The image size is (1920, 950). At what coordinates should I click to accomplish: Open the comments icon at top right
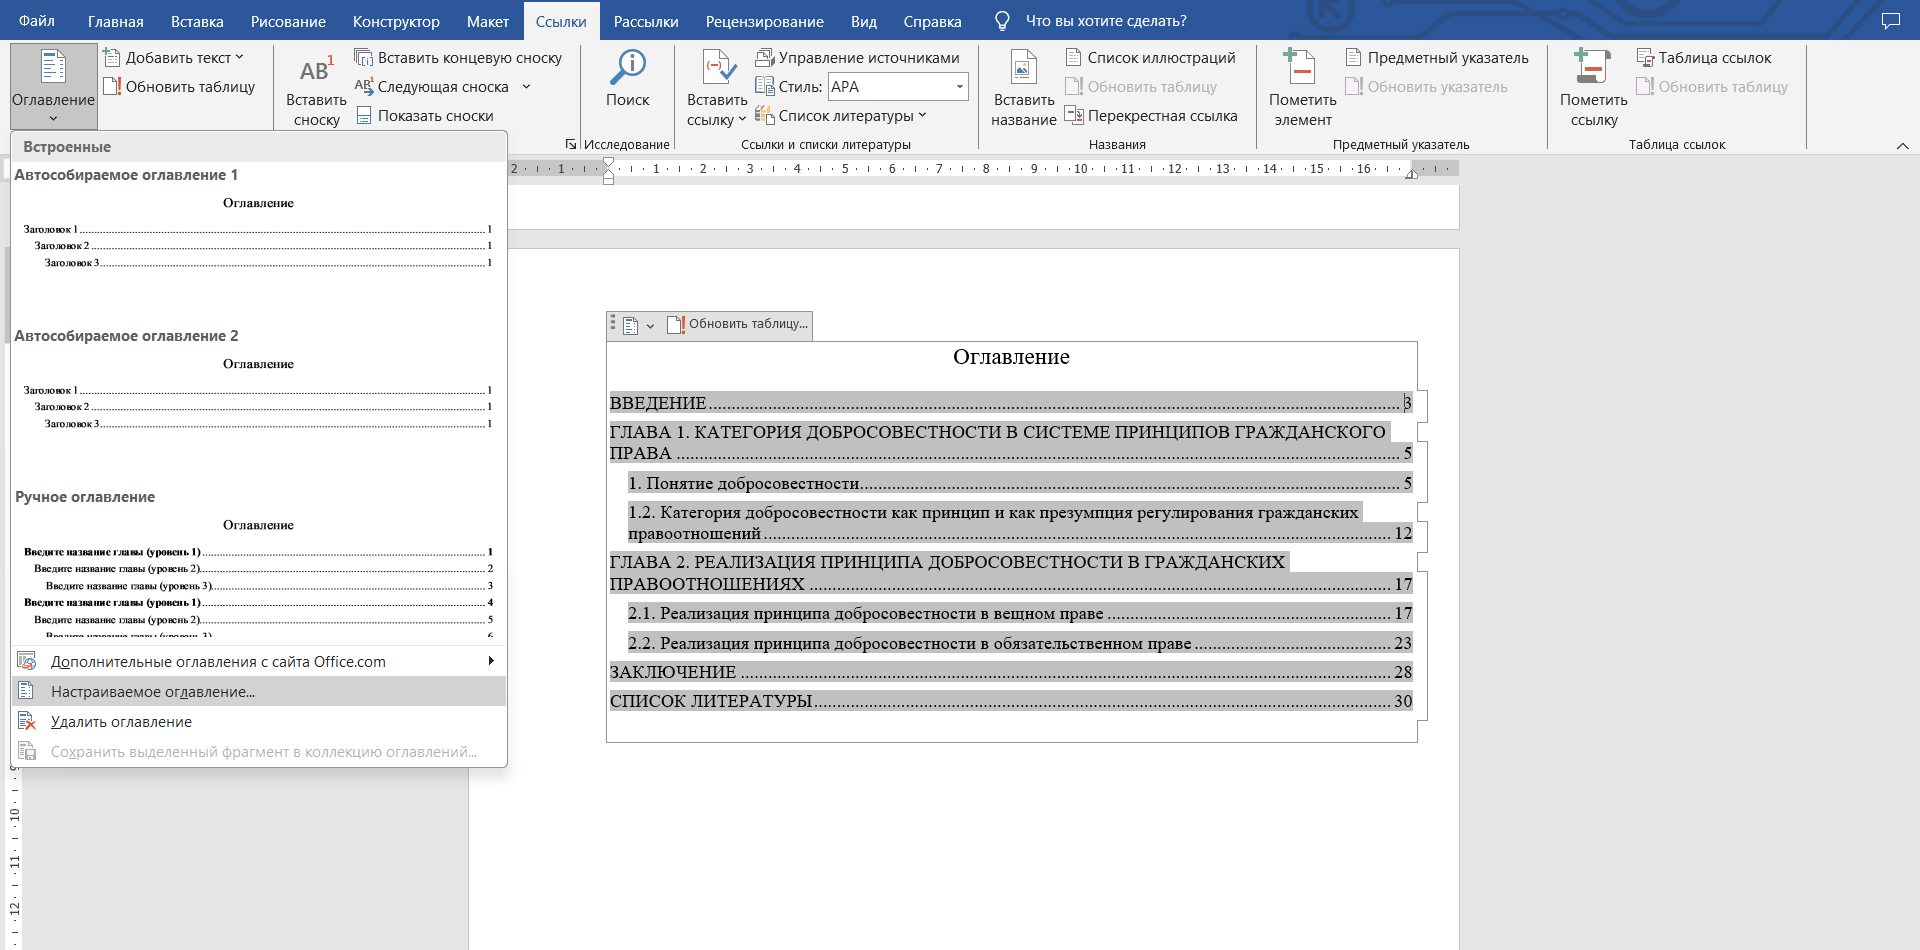pyautogui.click(x=1891, y=21)
